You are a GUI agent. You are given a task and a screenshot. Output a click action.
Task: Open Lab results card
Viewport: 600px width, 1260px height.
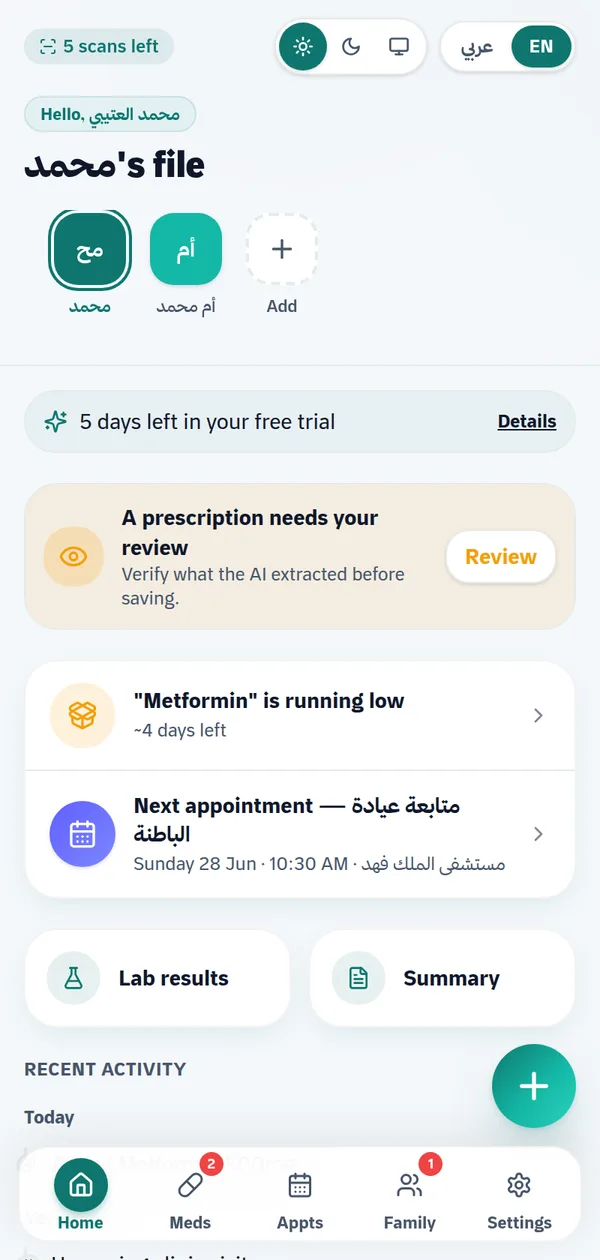pos(157,978)
